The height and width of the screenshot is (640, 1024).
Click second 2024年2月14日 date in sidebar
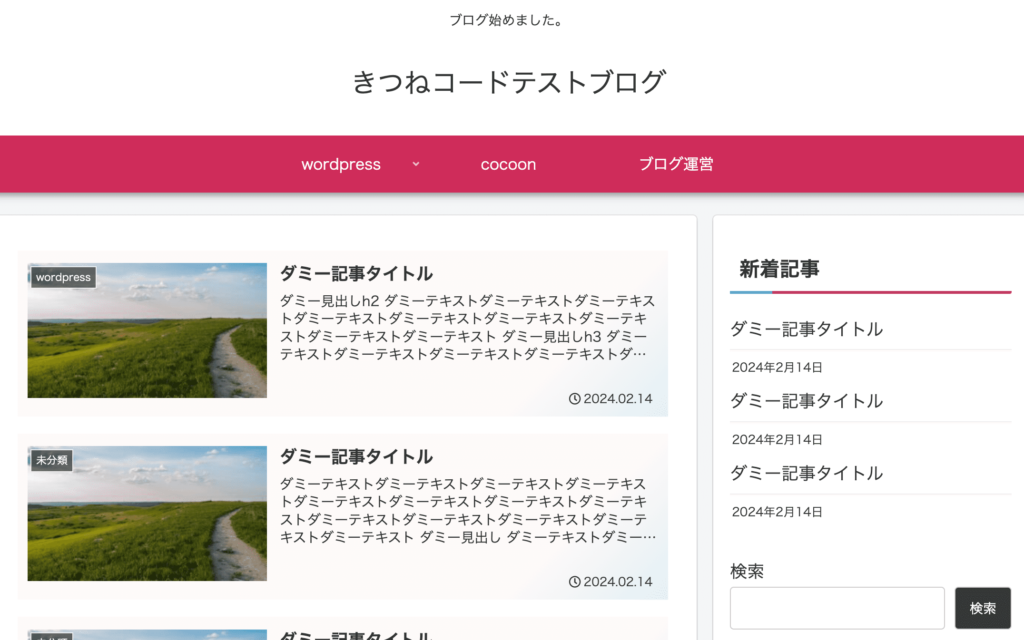[x=777, y=440]
